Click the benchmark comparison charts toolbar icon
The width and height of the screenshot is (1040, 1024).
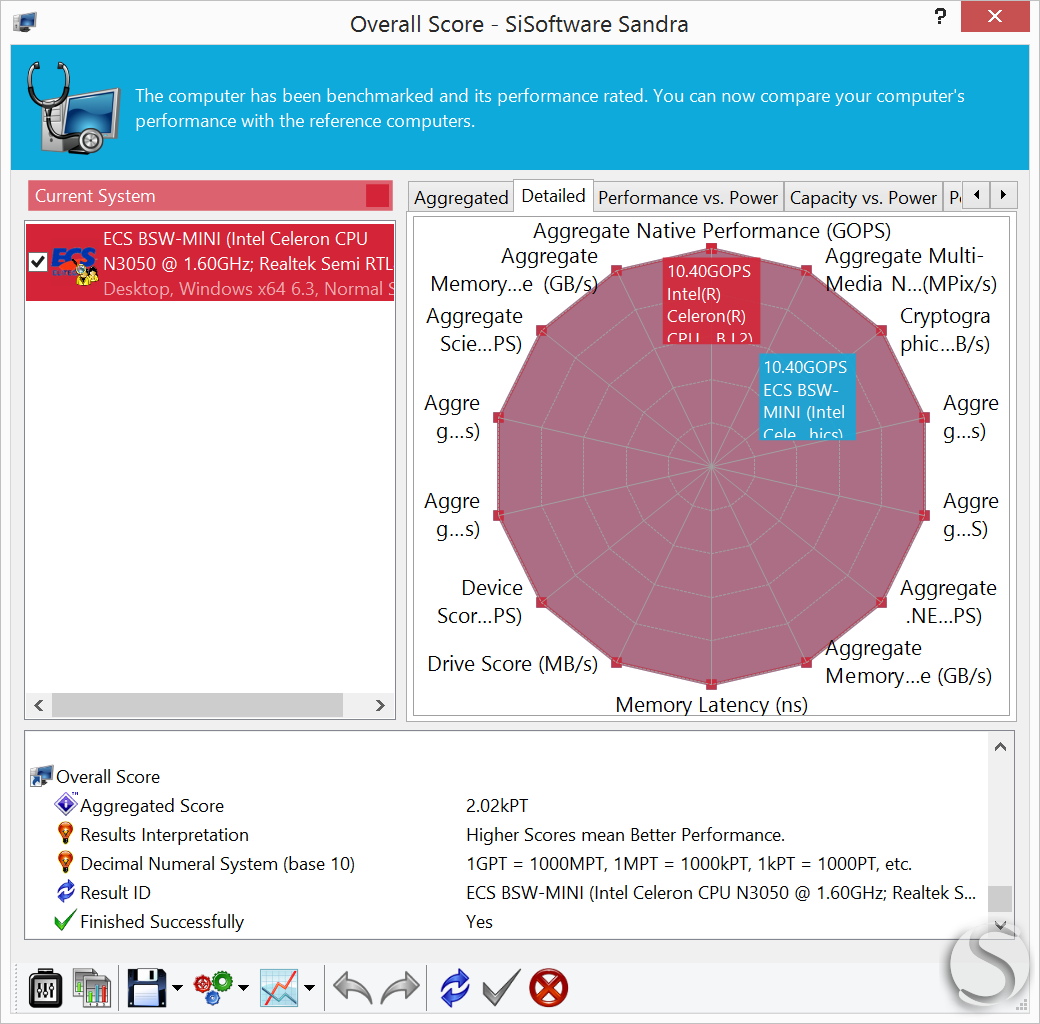click(92, 988)
